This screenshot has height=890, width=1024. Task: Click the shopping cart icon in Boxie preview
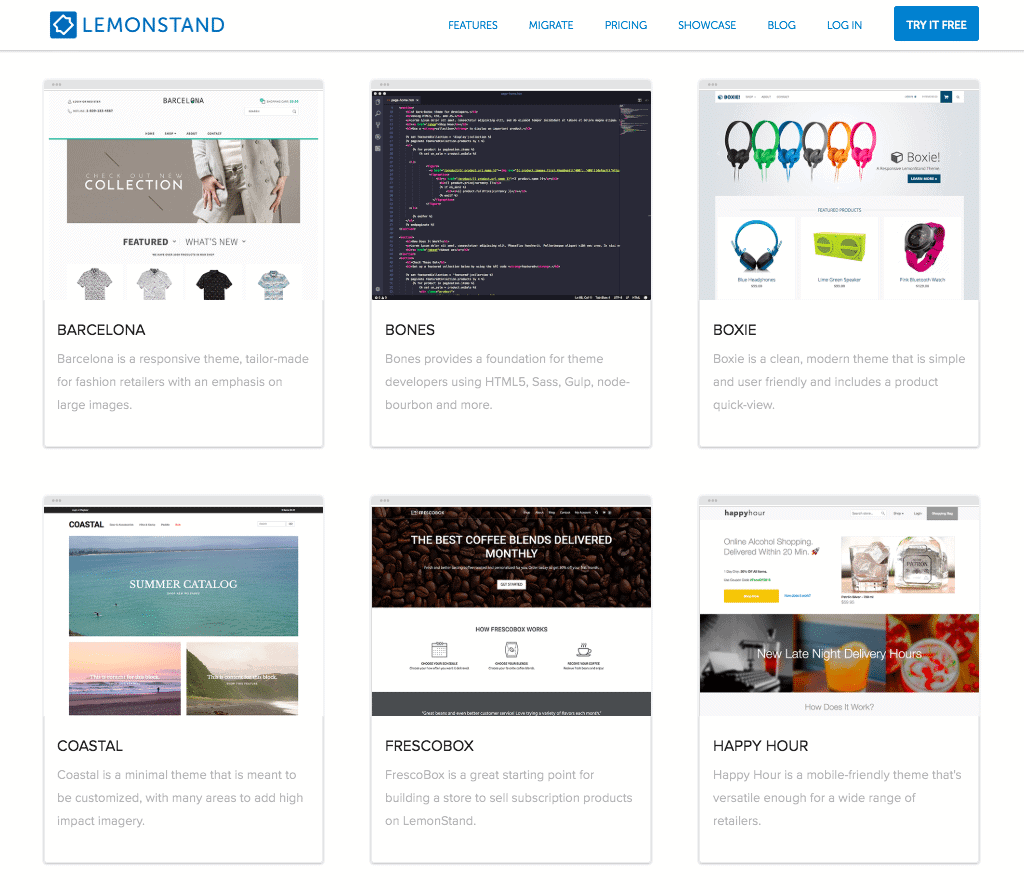(x=946, y=97)
